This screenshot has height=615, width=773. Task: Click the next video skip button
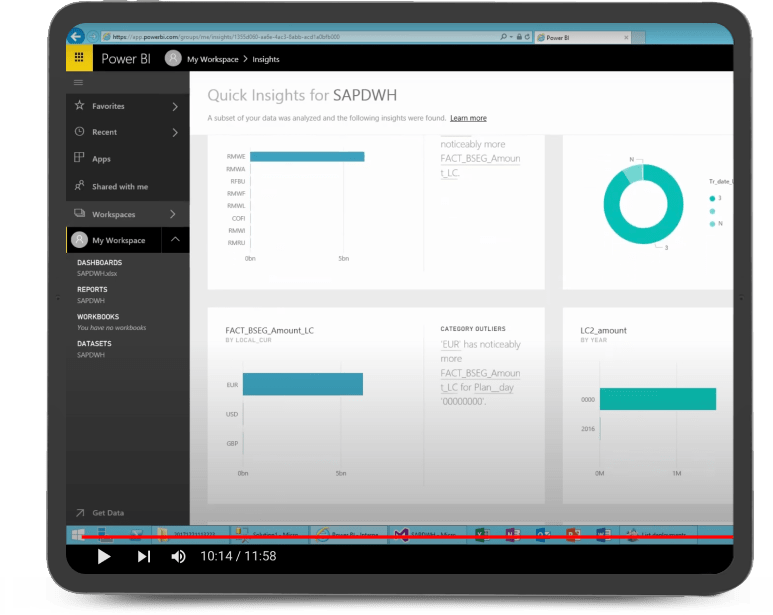[x=143, y=556]
